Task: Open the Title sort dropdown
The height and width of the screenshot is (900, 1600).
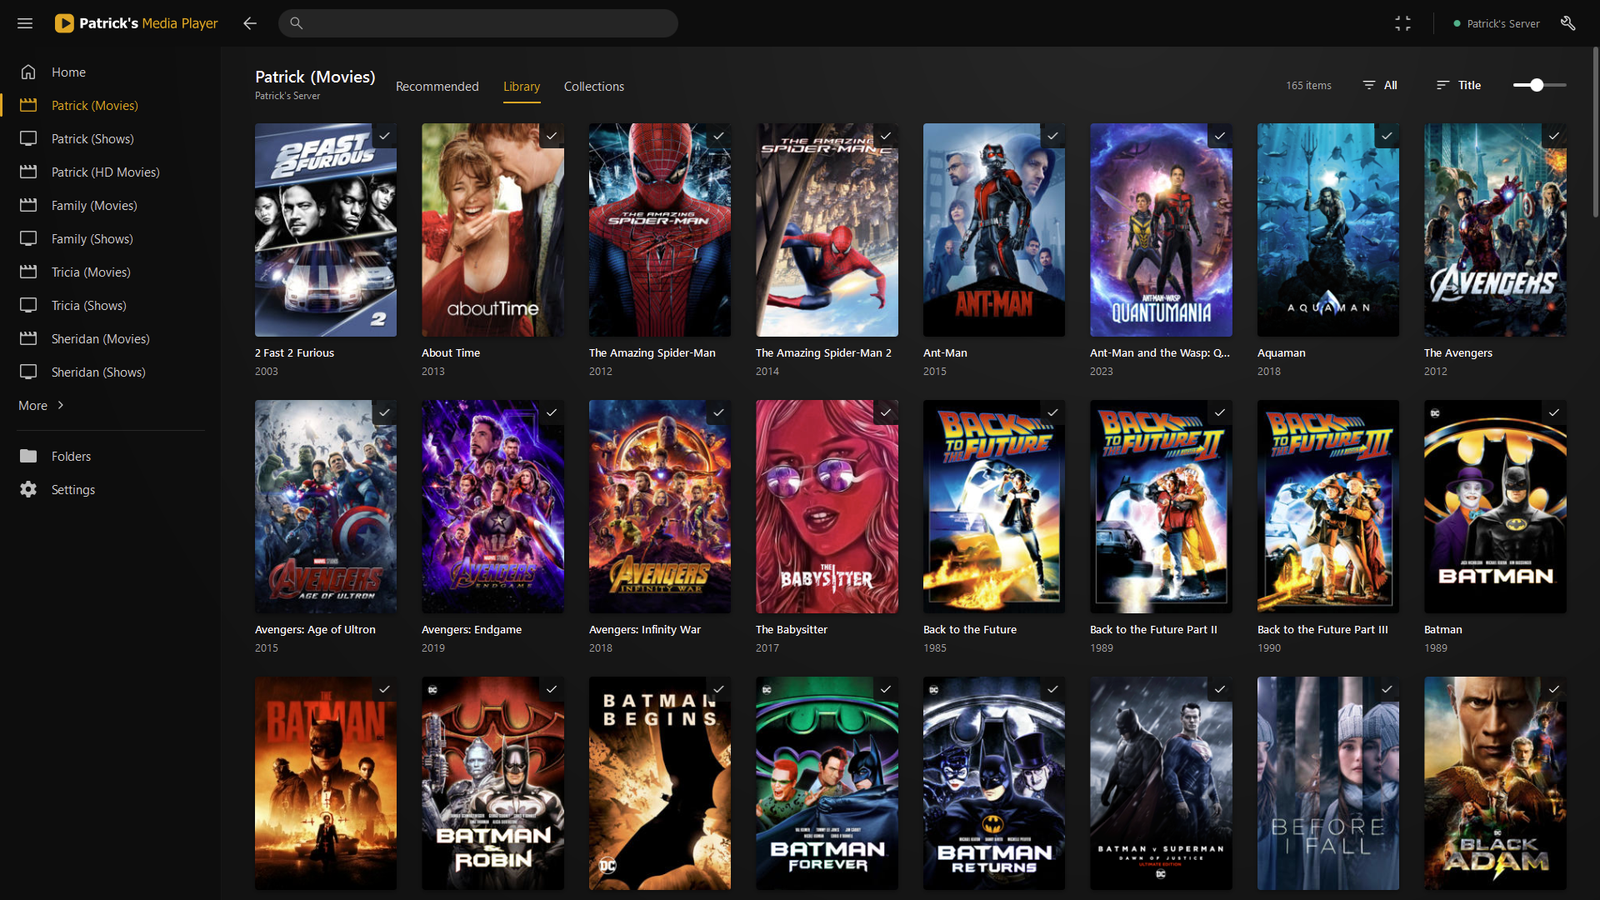Action: click(1459, 85)
